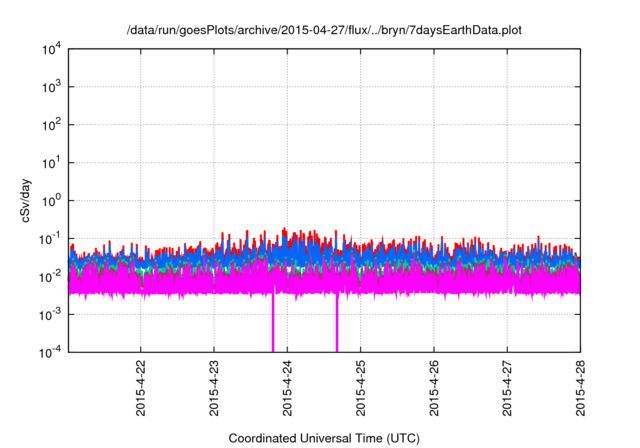Viewport: 640px width, 448px height.
Task: Select the 2015-4-22 date tick label
Action: [140, 388]
